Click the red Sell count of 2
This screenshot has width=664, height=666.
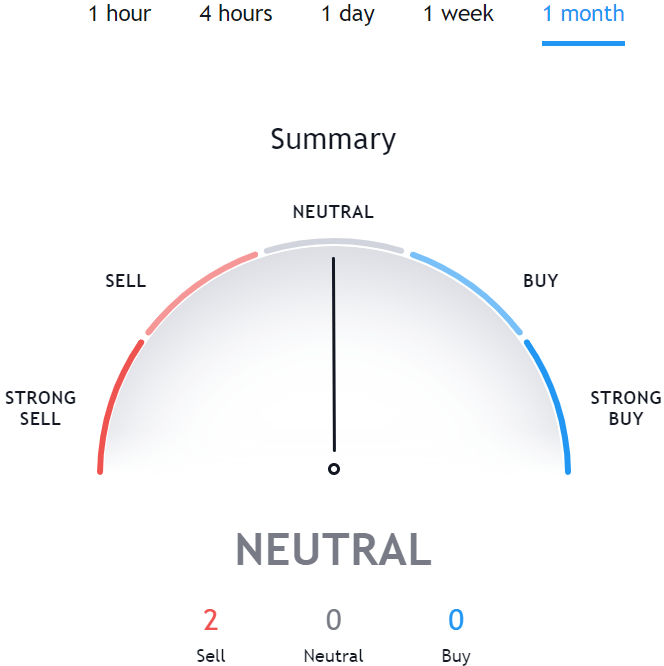pos(211,620)
